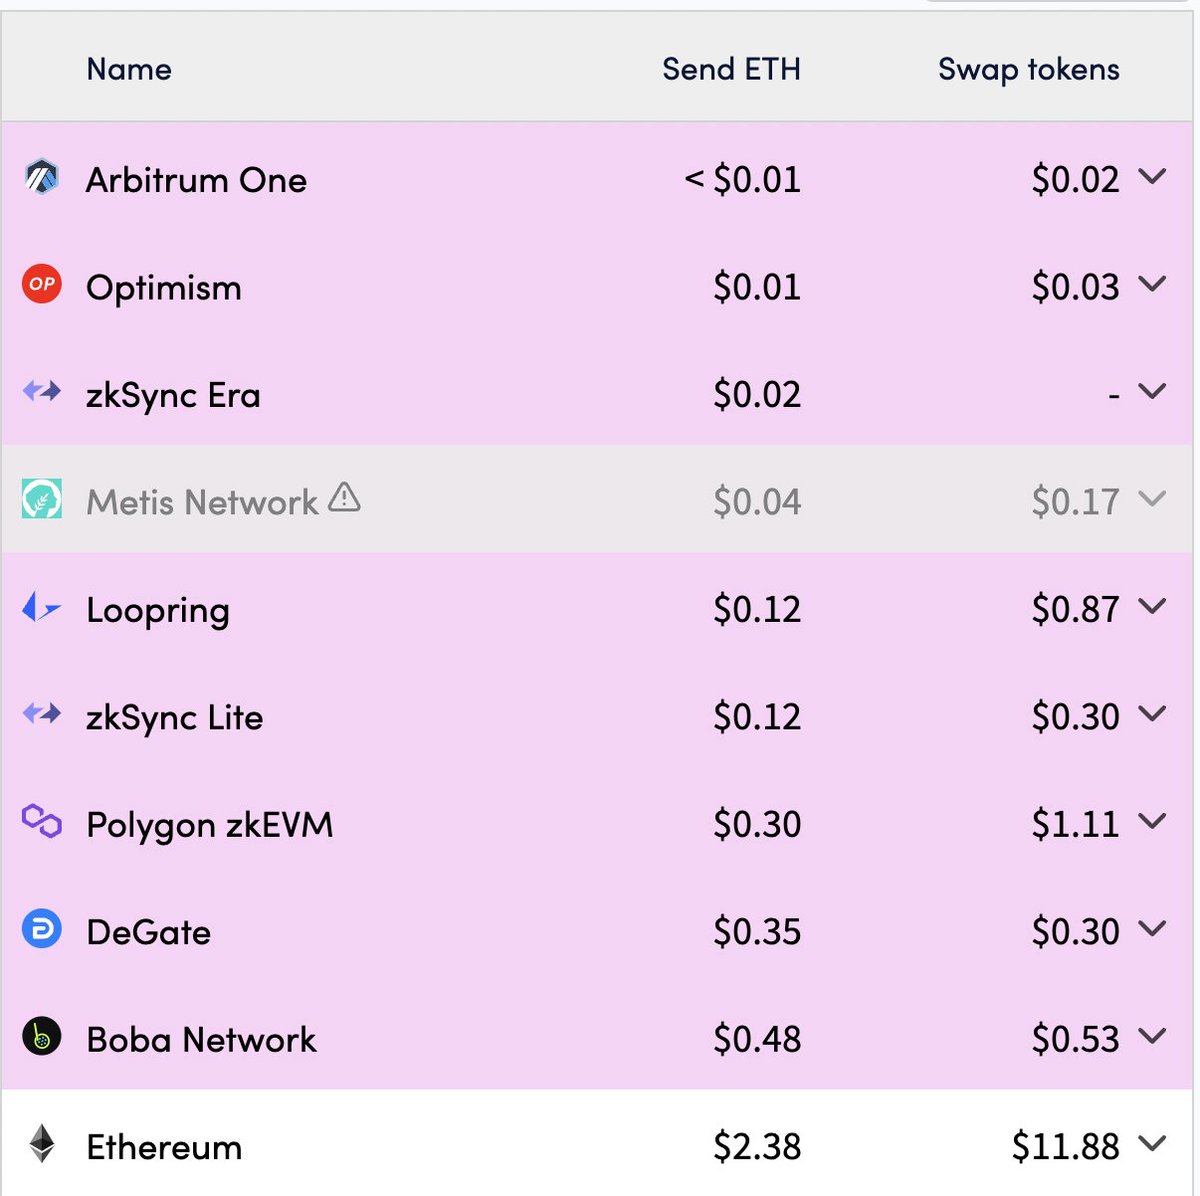The image size is (1200, 1196).
Task: Sort by the Swap tokens column header
Action: click(x=1028, y=69)
